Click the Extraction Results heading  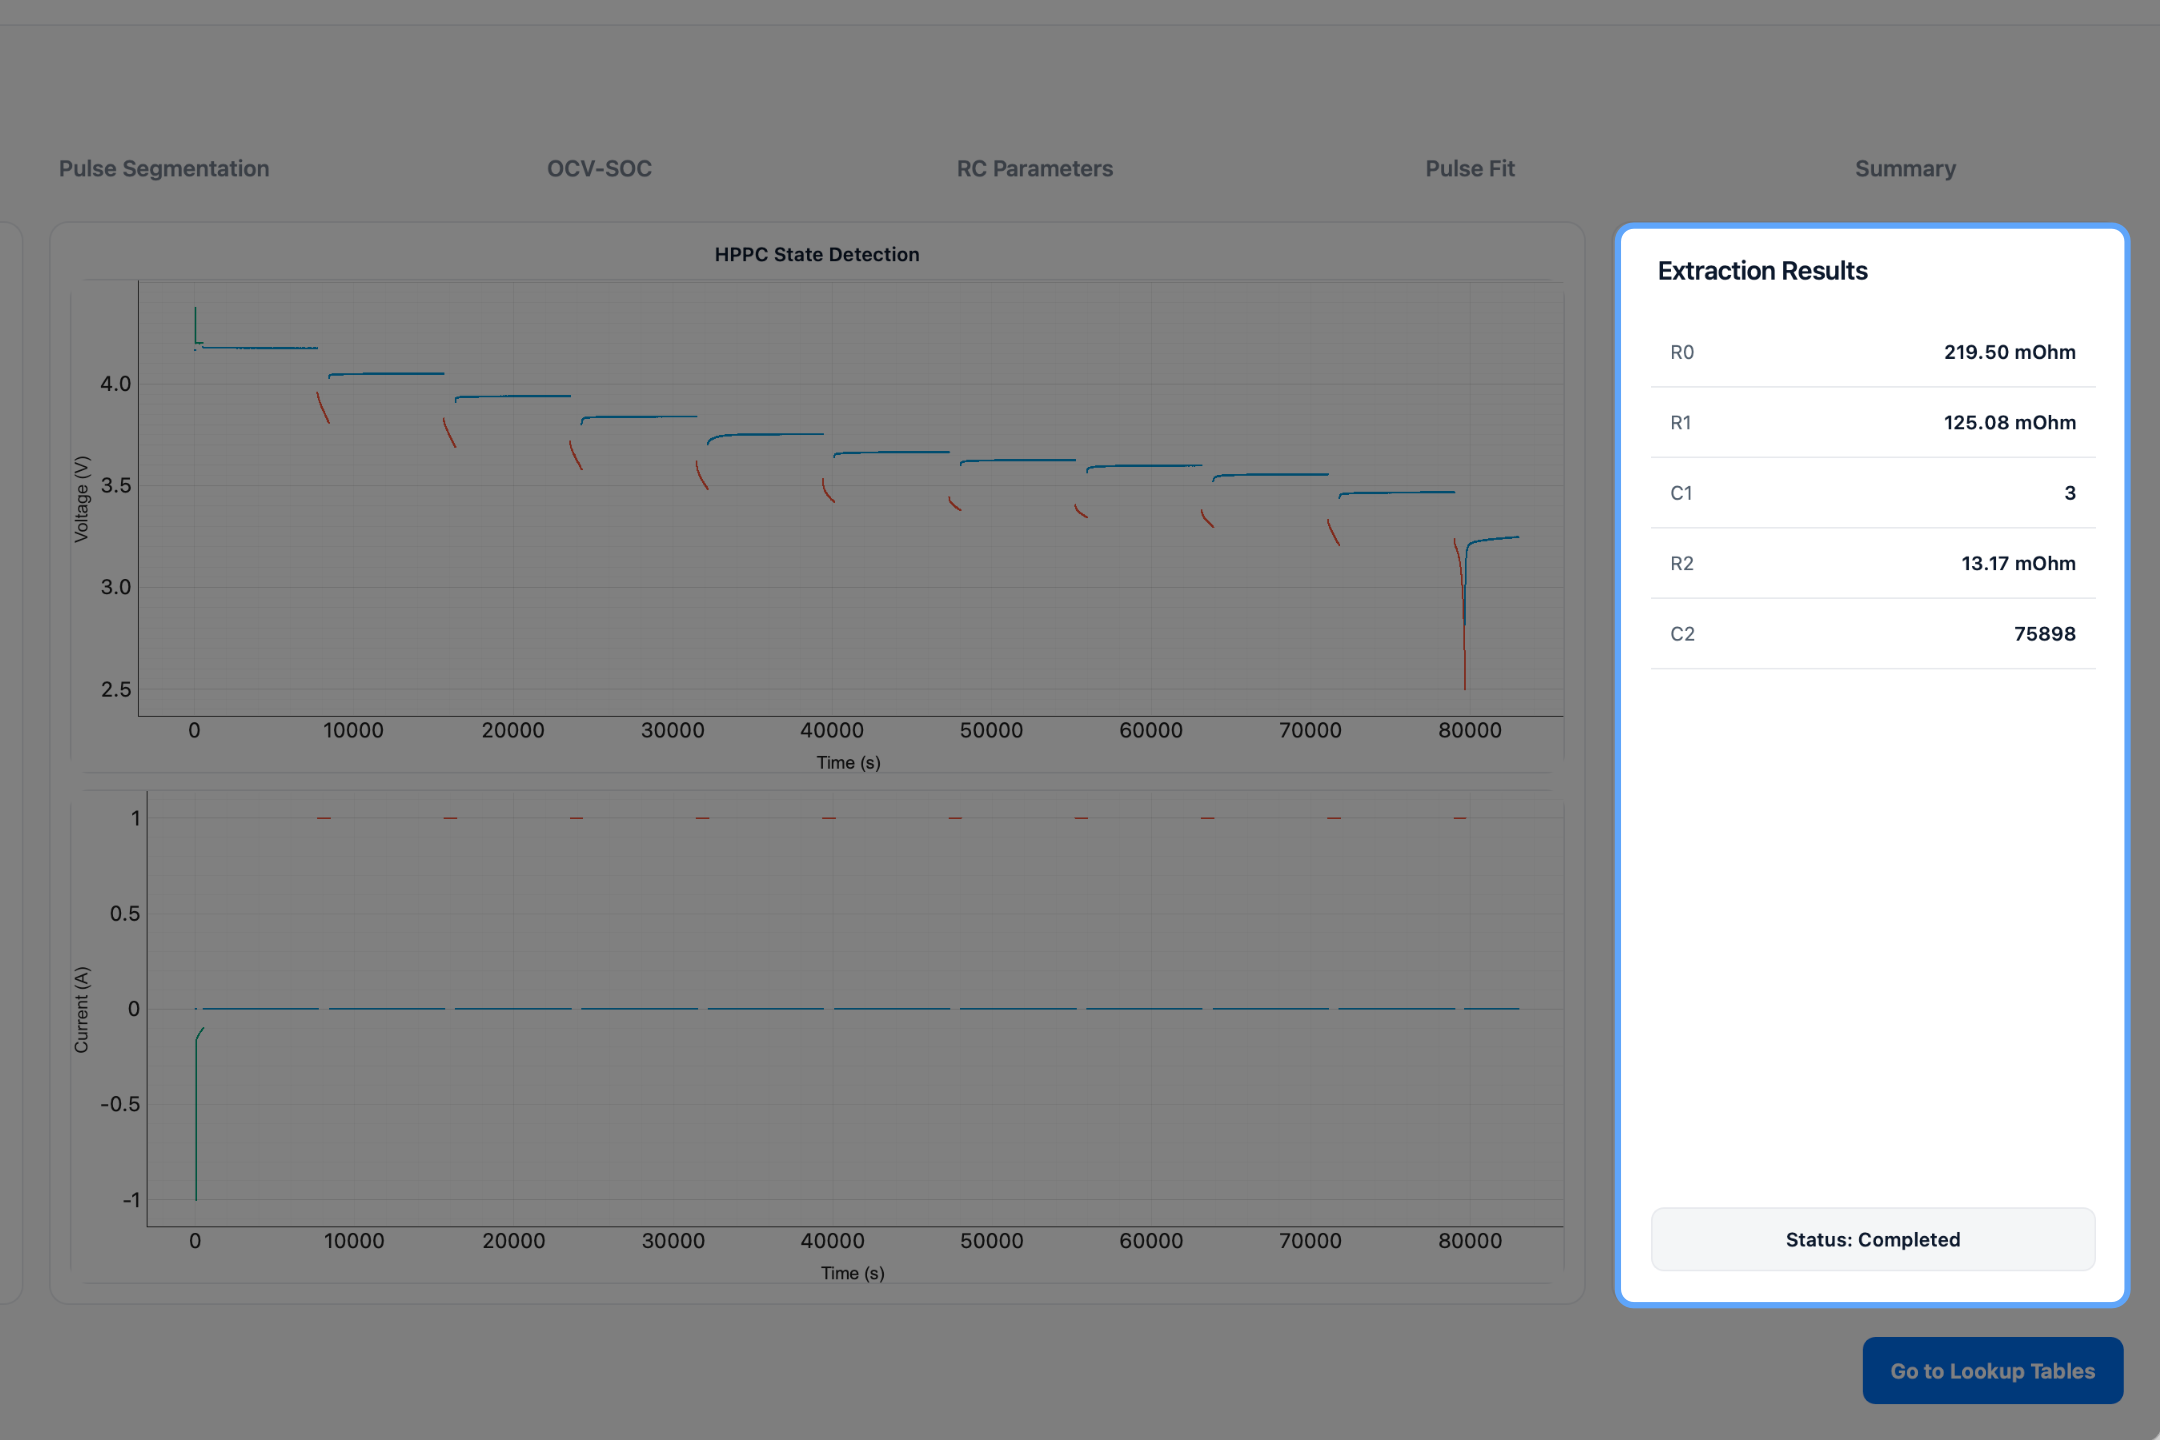coord(1762,271)
